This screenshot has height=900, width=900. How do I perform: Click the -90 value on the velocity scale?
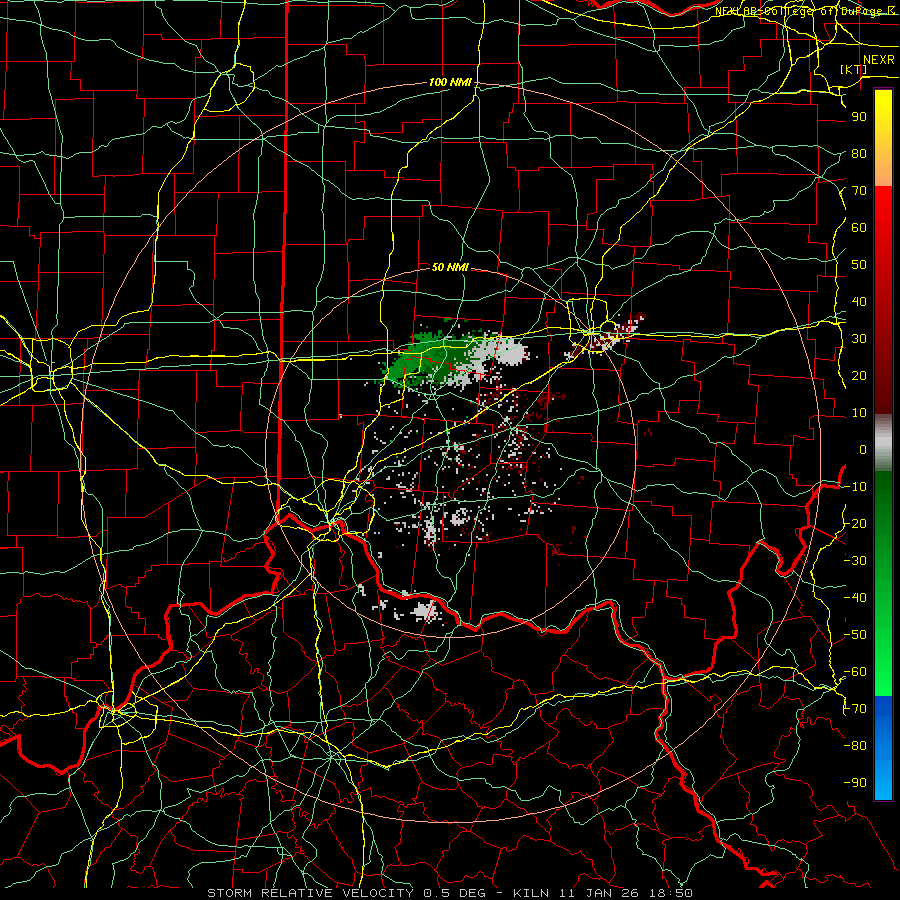[855, 783]
